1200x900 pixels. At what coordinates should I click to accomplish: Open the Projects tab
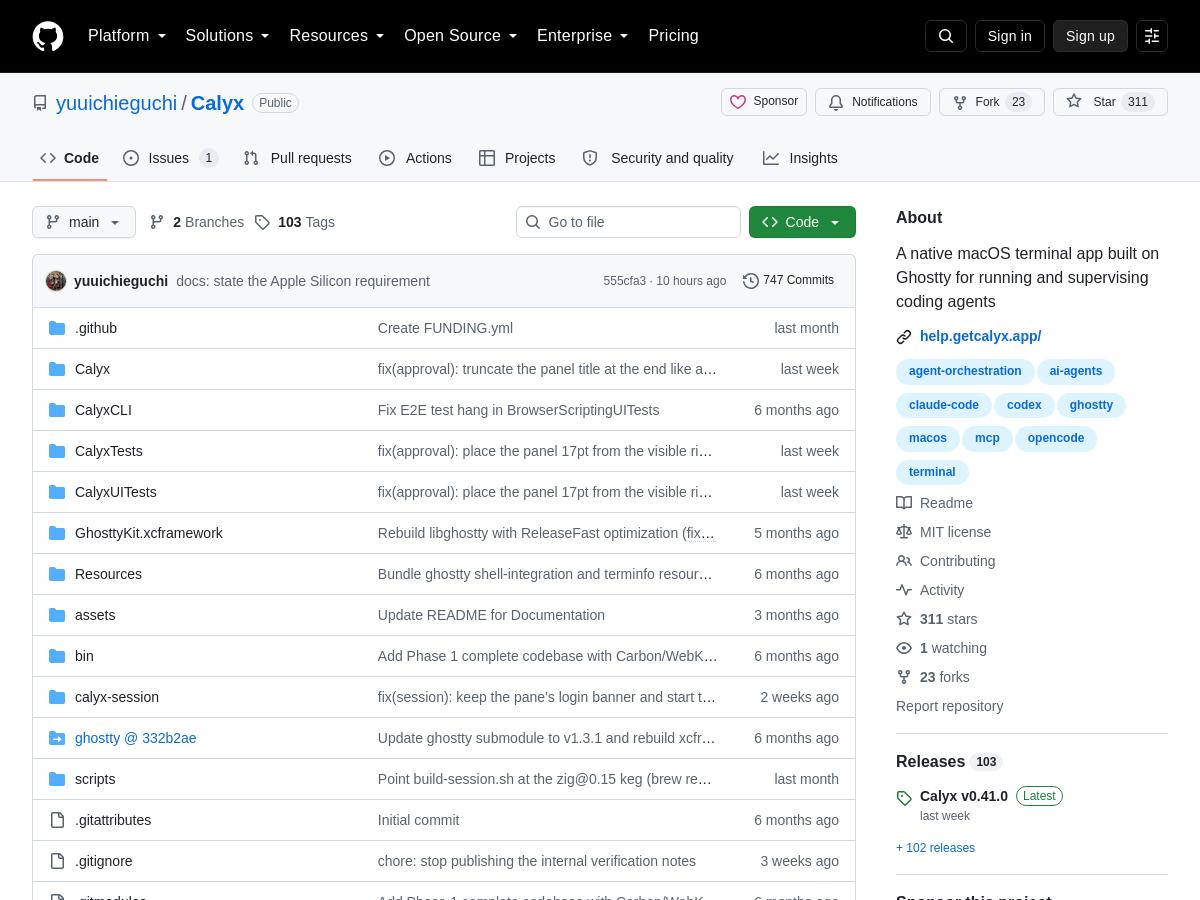[517, 158]
